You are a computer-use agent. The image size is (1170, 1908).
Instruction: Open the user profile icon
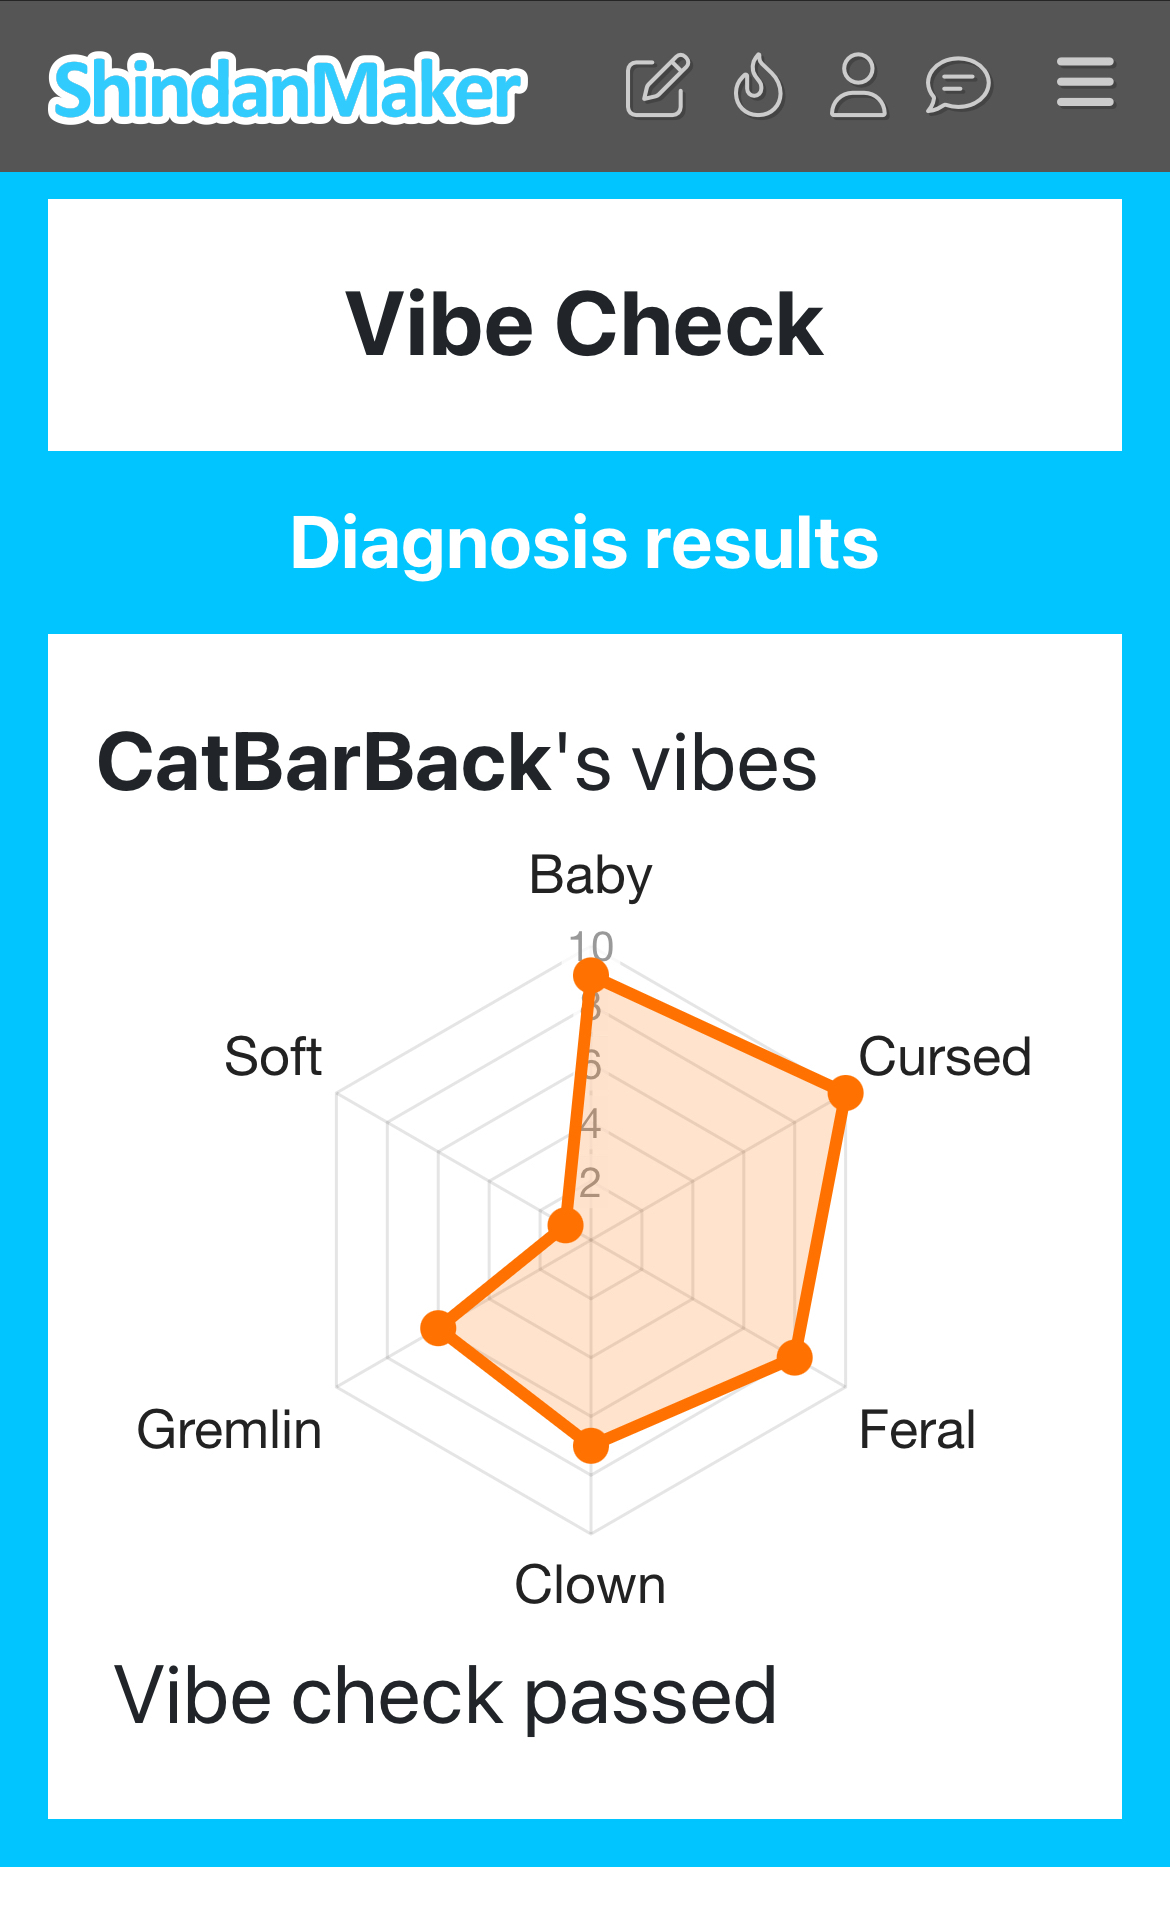tap(858, 87)
